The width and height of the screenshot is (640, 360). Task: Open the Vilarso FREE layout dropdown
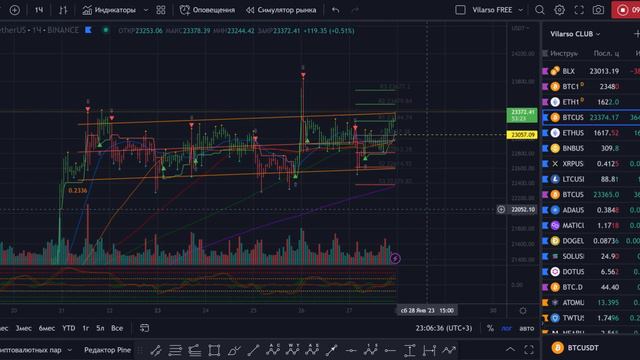497,10
